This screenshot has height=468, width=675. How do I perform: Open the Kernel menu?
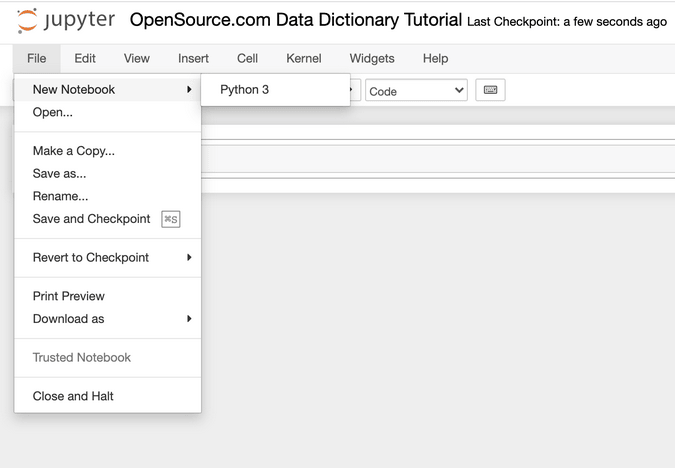click(304, 59)
